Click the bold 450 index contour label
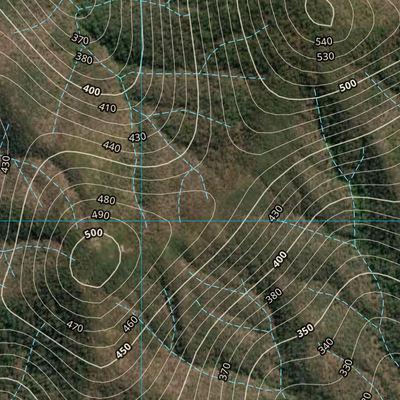400x400 pixels. click(x=124, y=351)
